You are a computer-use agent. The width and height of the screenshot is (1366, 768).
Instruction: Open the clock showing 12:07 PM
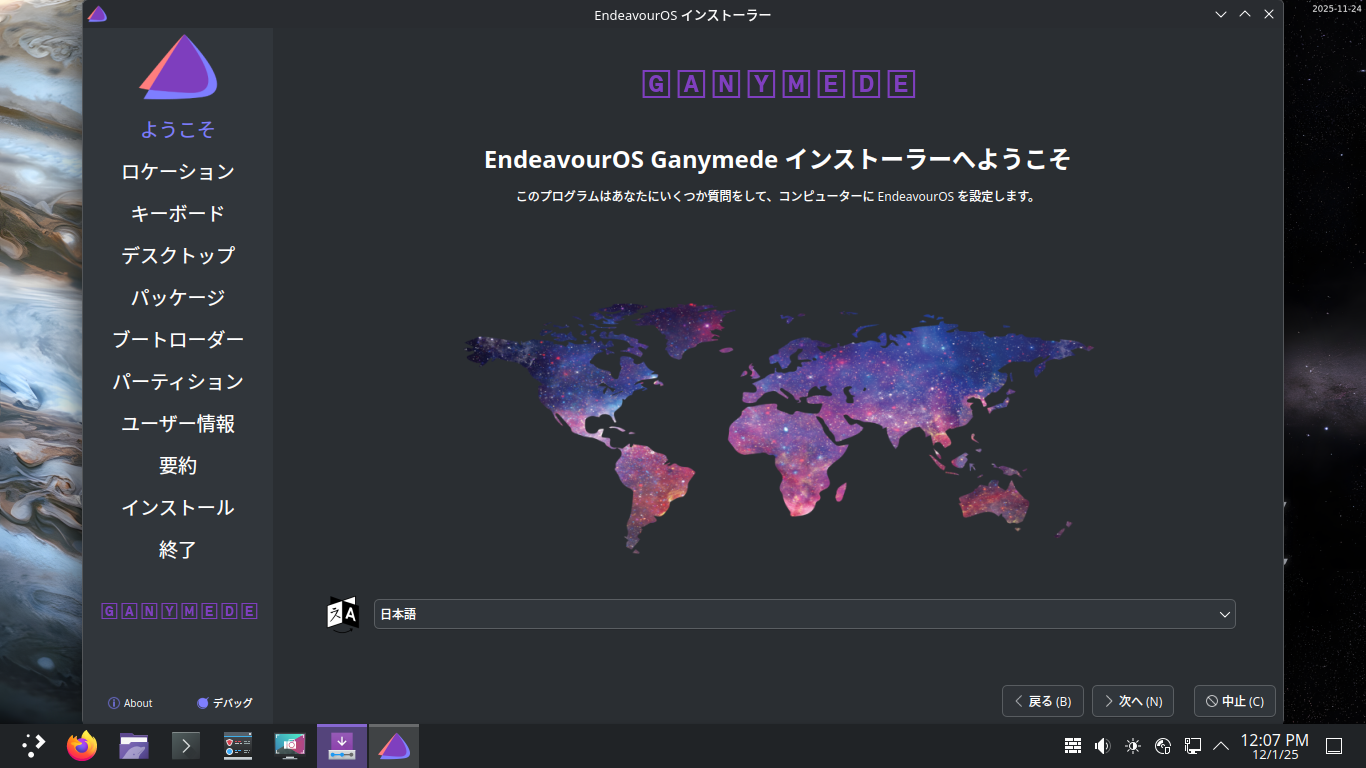tap(1274, 745)
